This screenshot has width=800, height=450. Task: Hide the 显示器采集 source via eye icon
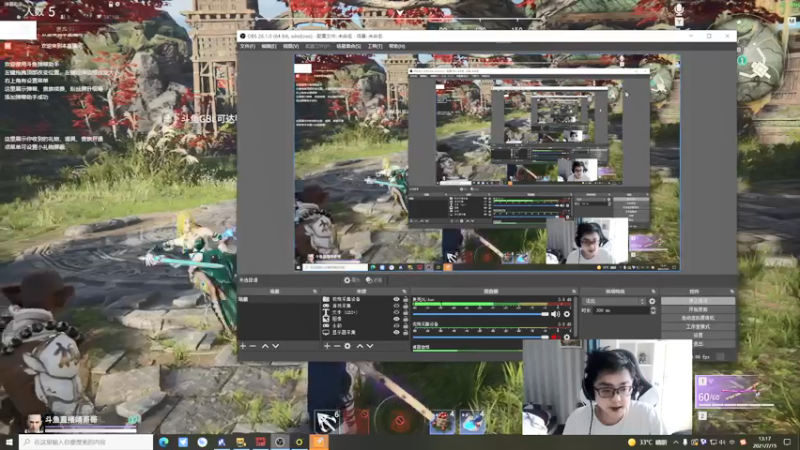(396, 332)
